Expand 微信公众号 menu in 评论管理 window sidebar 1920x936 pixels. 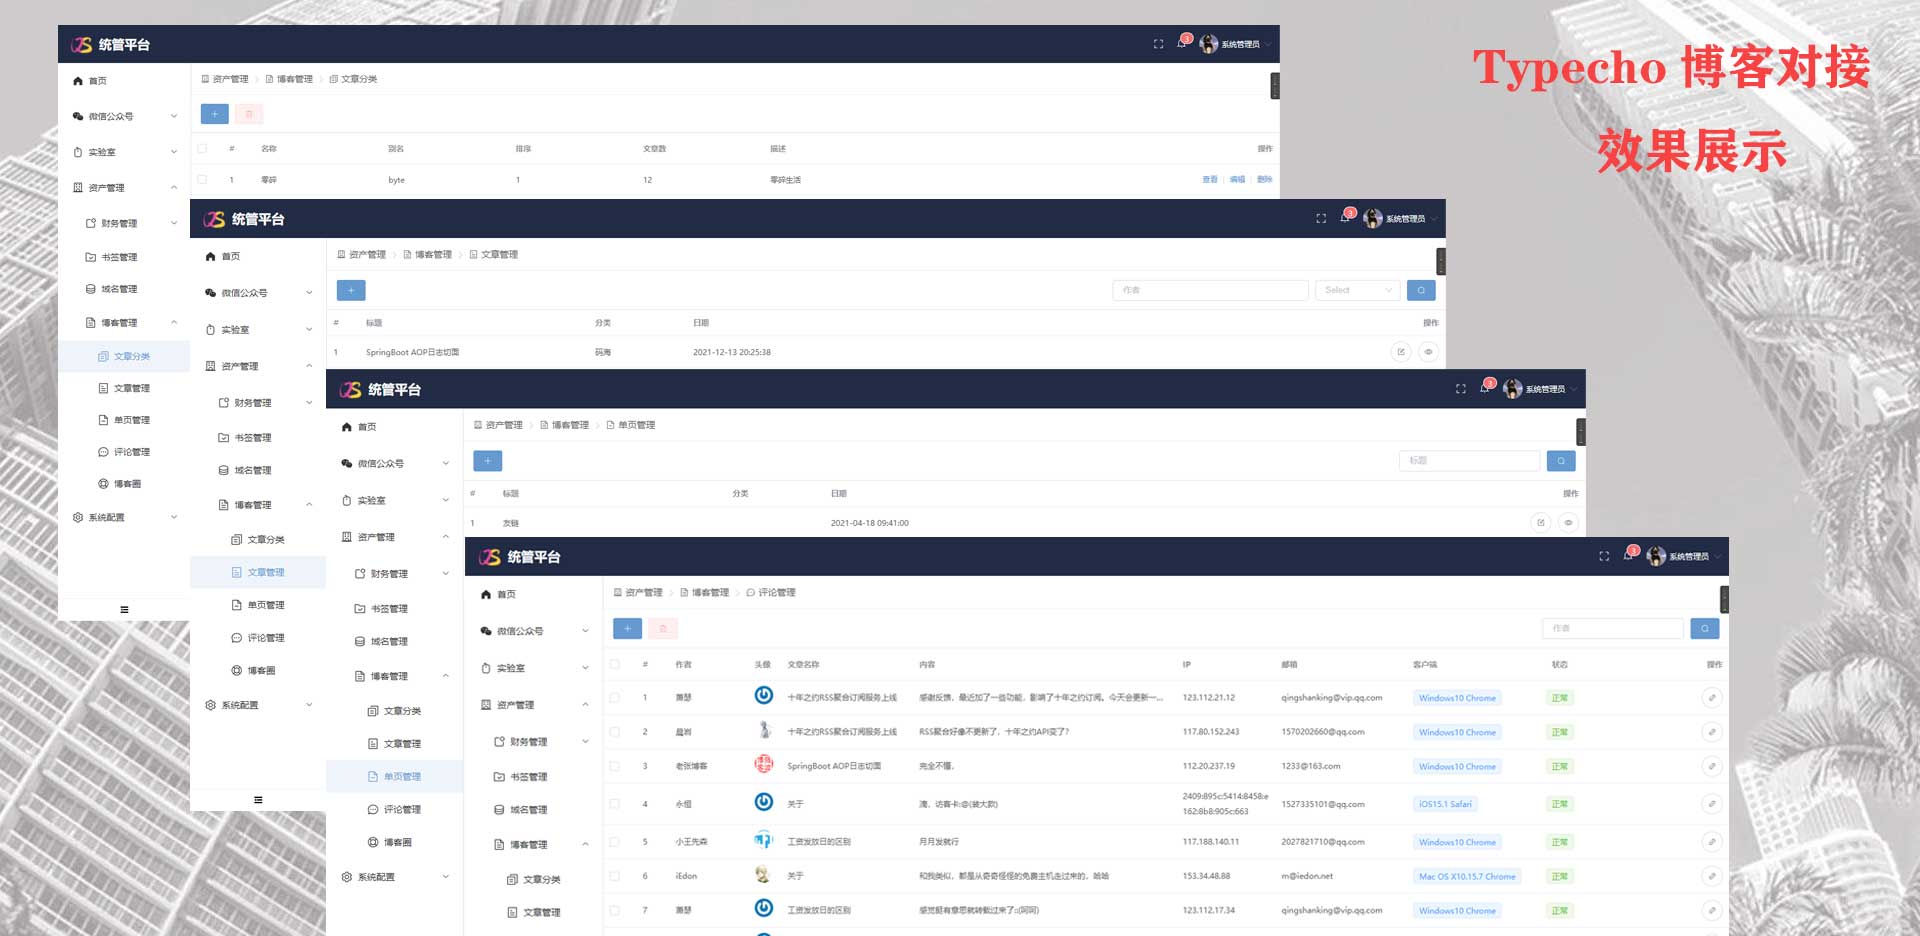coord(534,631)
